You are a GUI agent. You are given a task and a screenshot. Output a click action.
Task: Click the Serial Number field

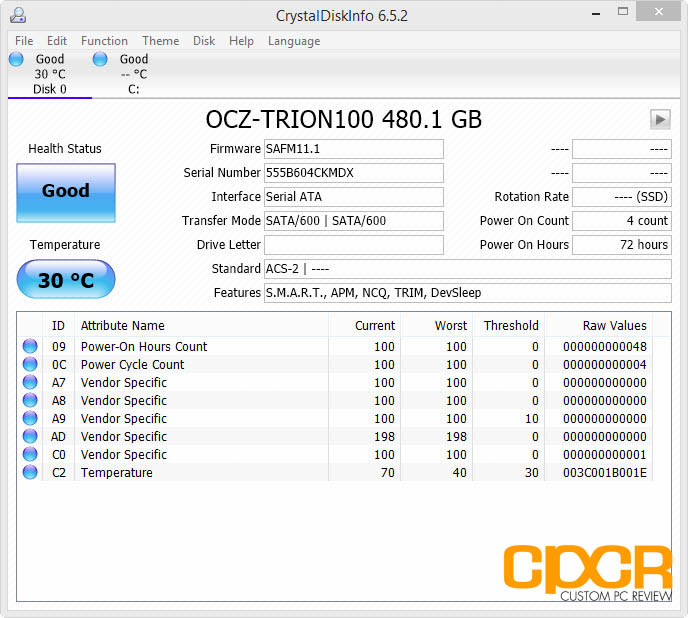(354, 173)
